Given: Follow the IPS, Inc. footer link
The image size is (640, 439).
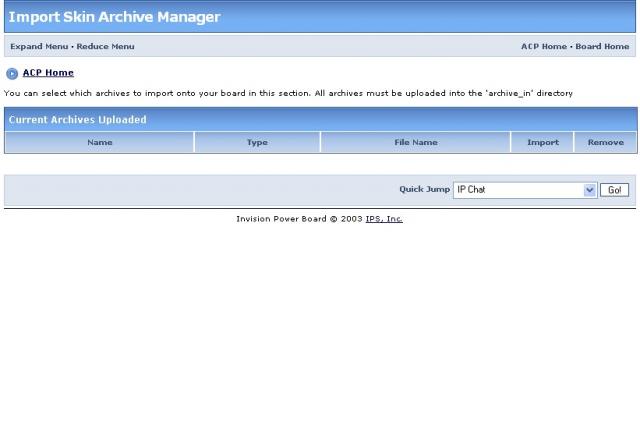Looking at the screenshot, I should (384, 219).
